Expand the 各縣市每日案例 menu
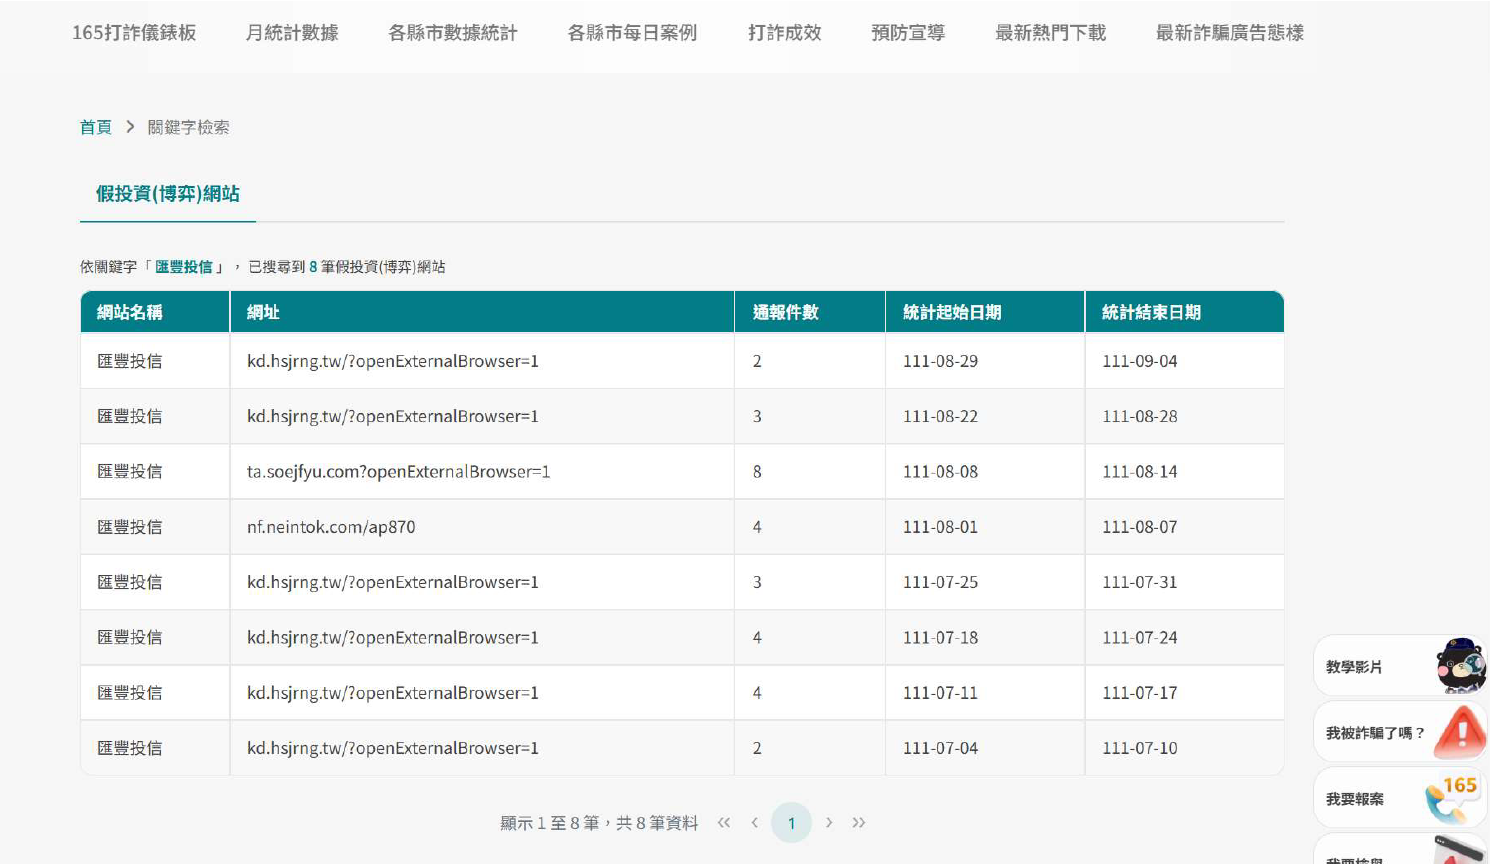This screenshot has height=864, width=1490. (x=632, y=33)
